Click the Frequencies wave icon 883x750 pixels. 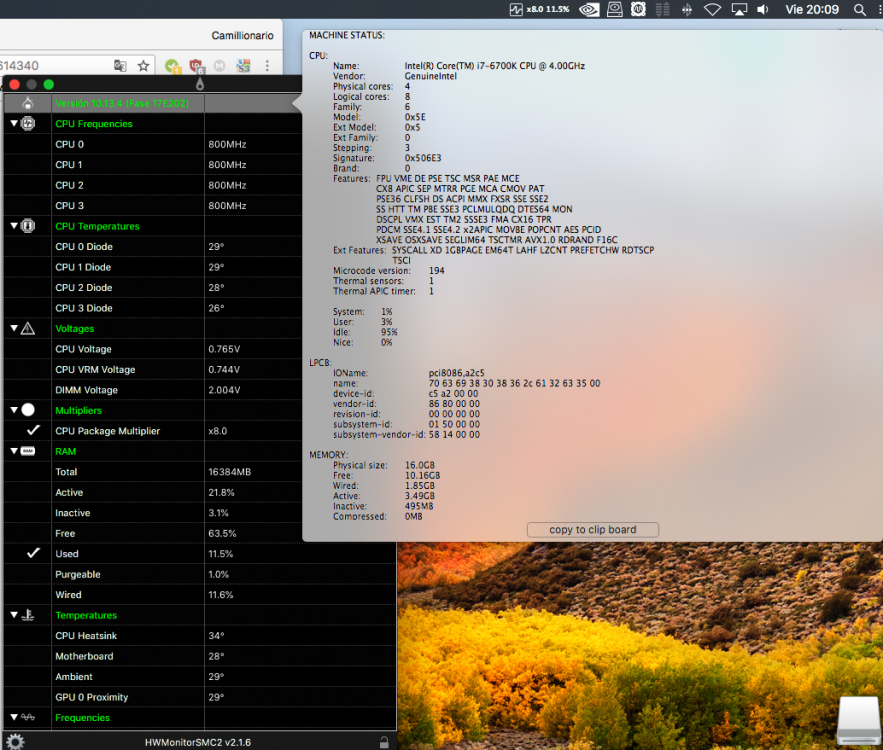point(28,717)
